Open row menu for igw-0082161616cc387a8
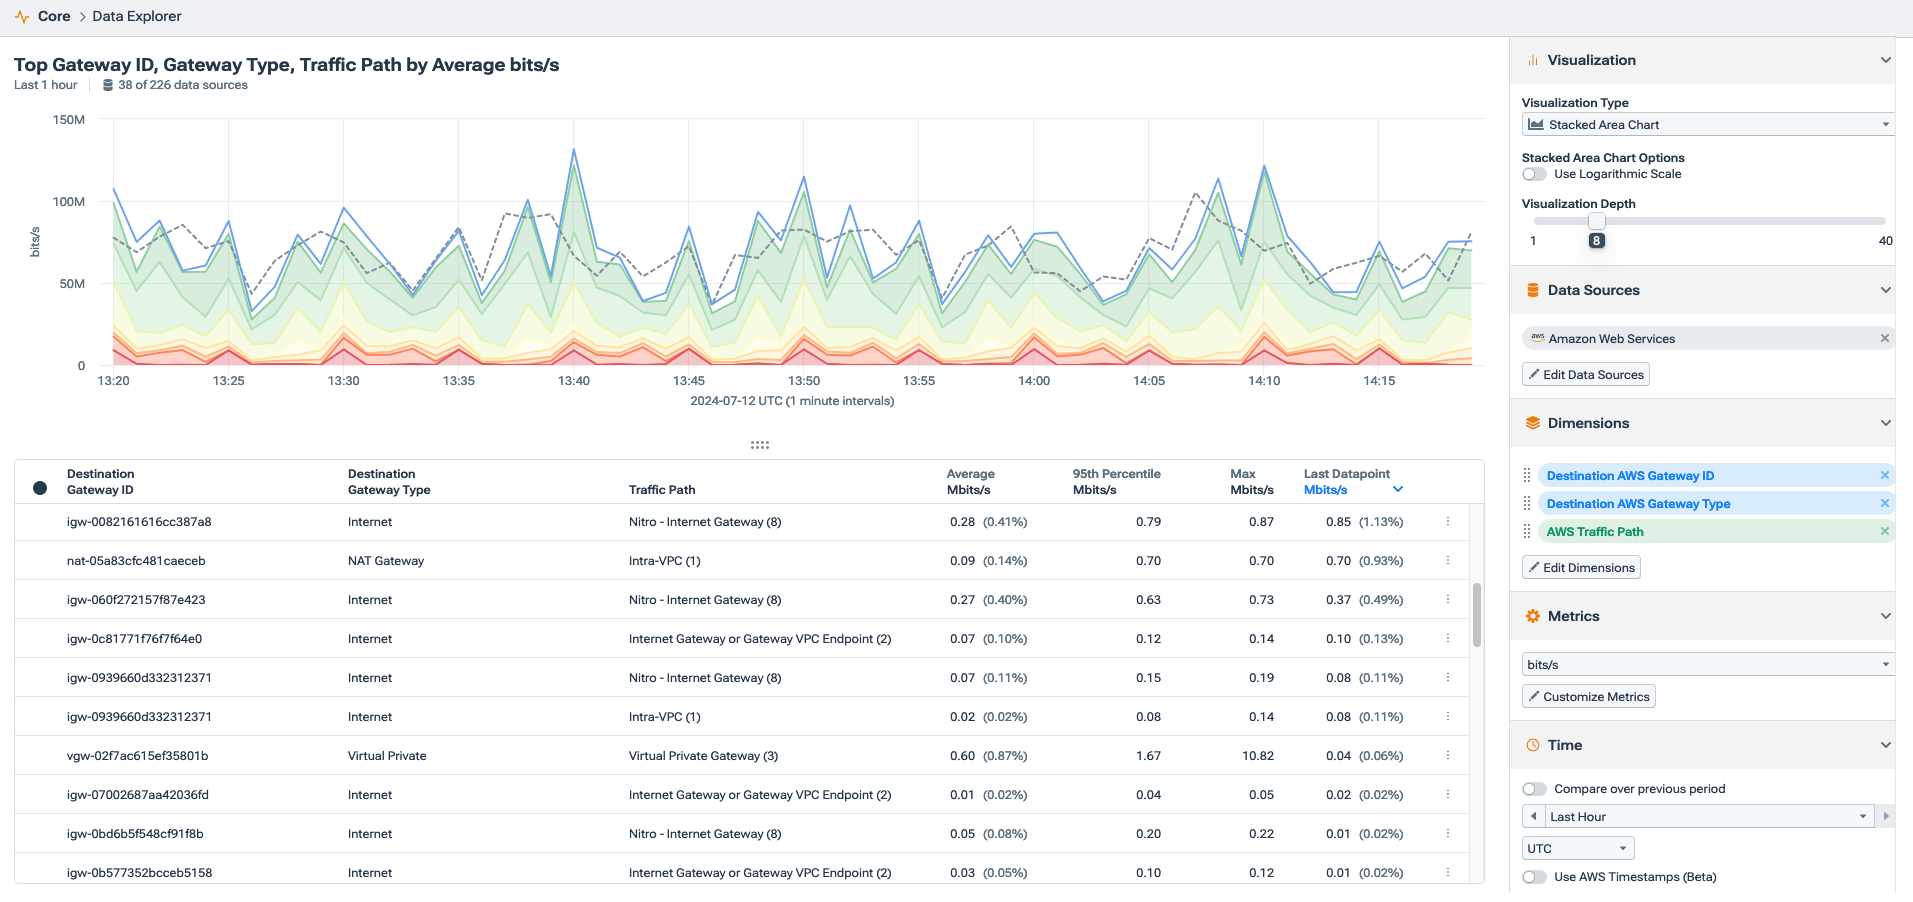 click(x=1447, y=521)
